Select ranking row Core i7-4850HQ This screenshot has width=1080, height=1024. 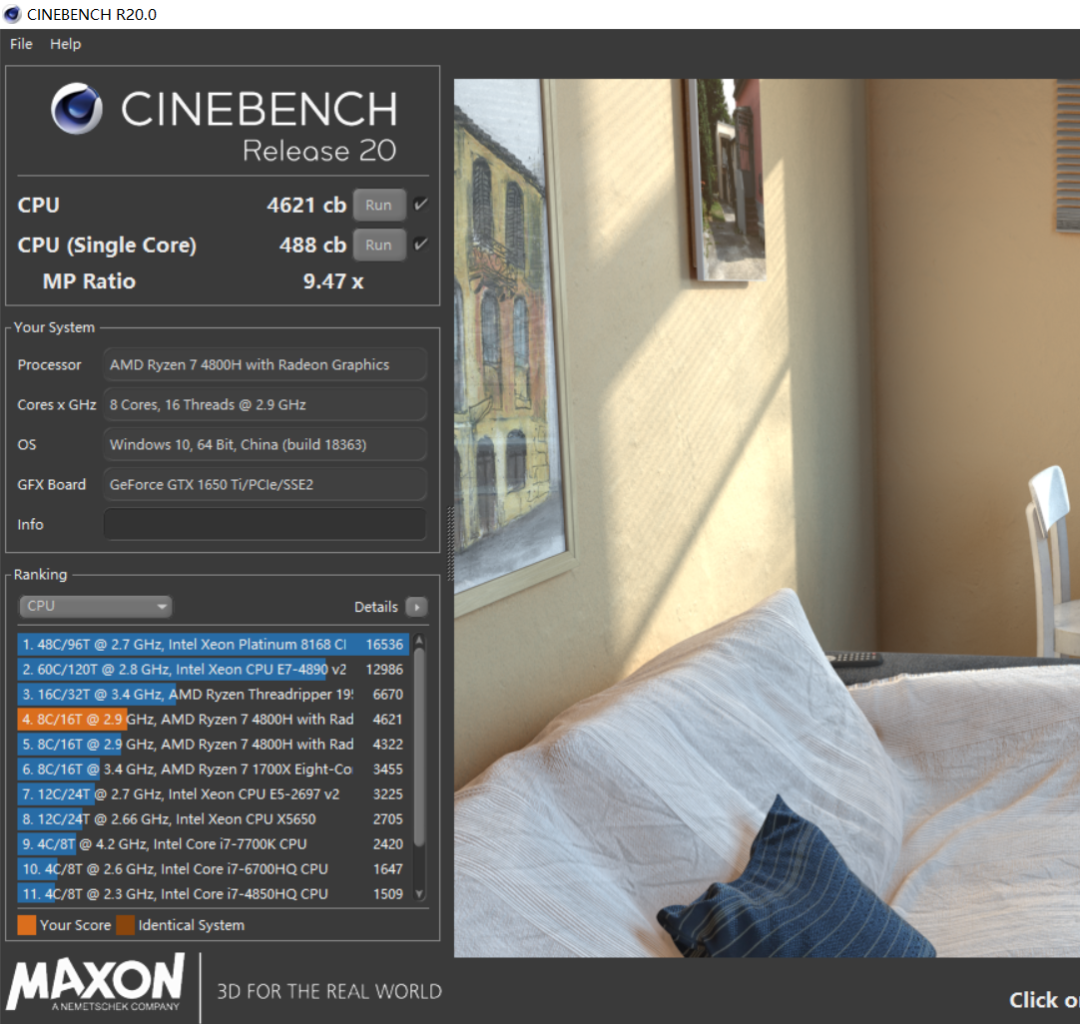point(214,893)
